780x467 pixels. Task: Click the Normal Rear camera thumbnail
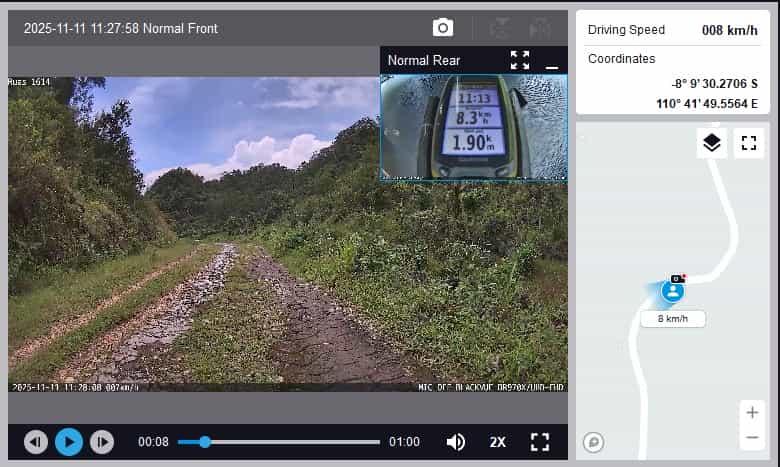point(474,127)
